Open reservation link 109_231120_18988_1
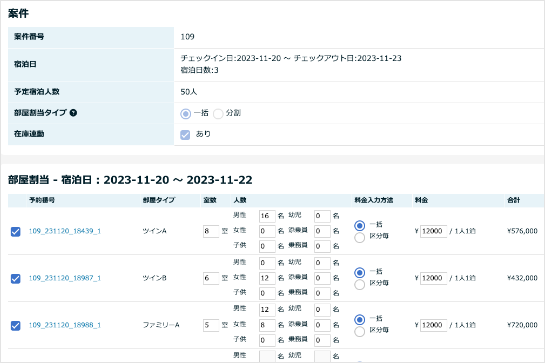Image resolution: width=545 pixels, height=363 pixels. (x=65, y=325)
